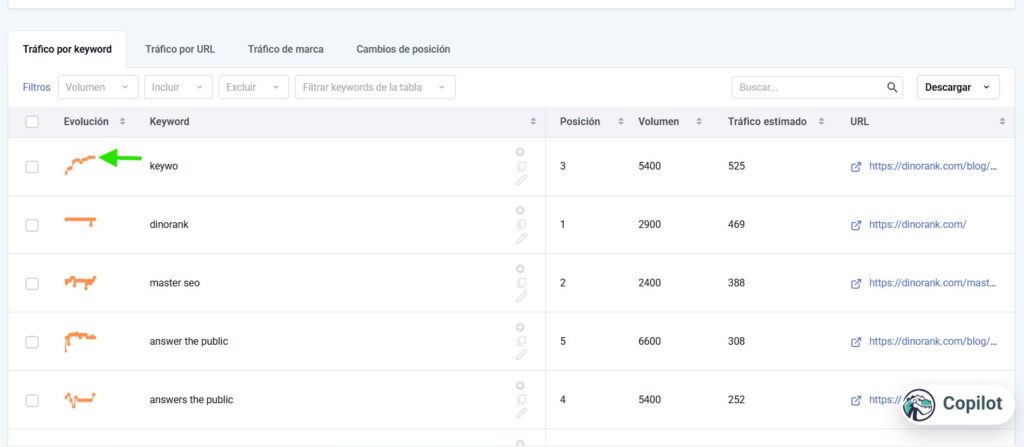
Task: Click the pencil icon in the answer the public row
Action: (x=520, y=356)
